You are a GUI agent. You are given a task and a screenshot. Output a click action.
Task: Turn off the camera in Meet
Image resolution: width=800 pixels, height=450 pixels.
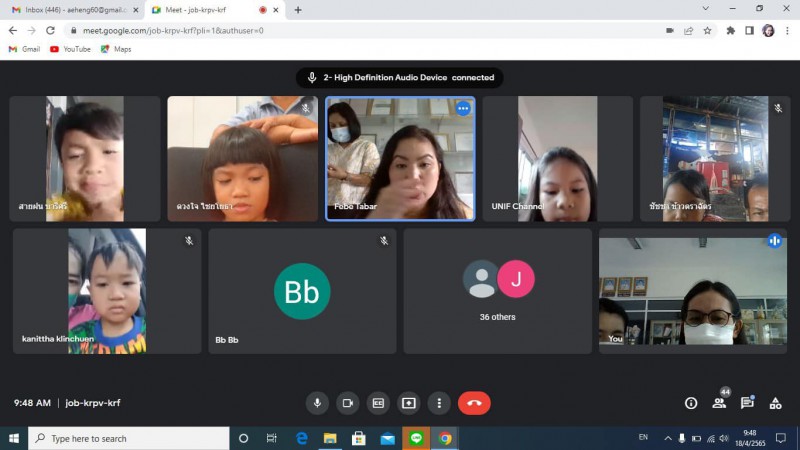pos(347,403)
